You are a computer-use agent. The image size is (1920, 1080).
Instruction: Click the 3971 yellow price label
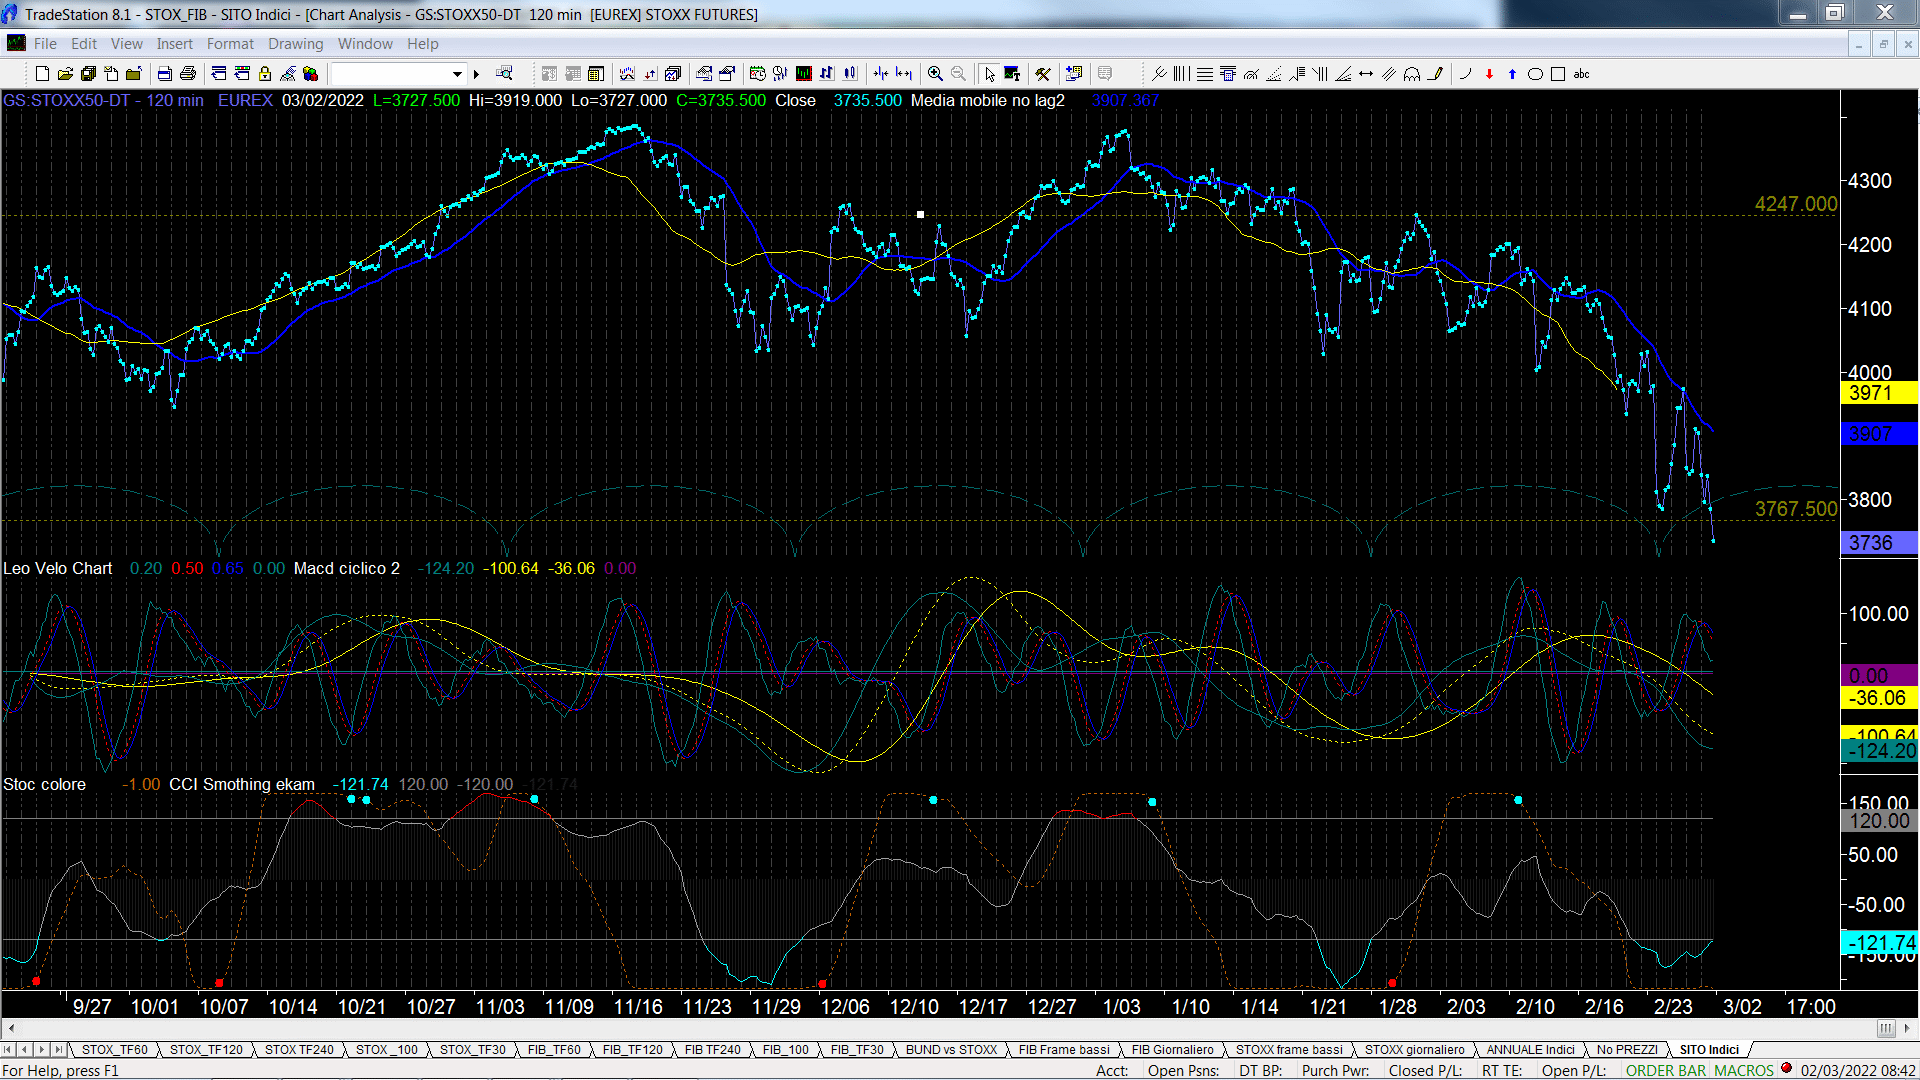pyautogui.click(x=1878, y=393)
